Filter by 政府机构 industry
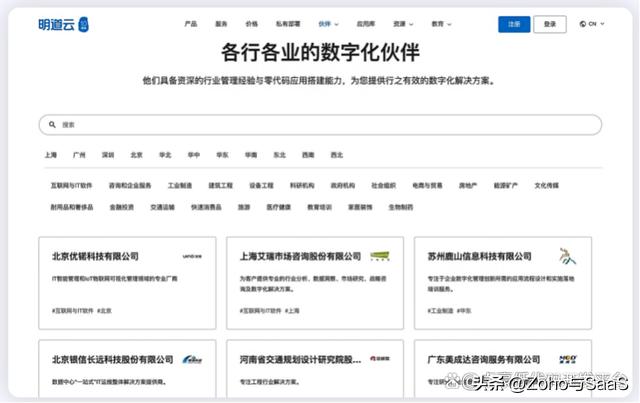640x403 pixels. click(342, 185)
